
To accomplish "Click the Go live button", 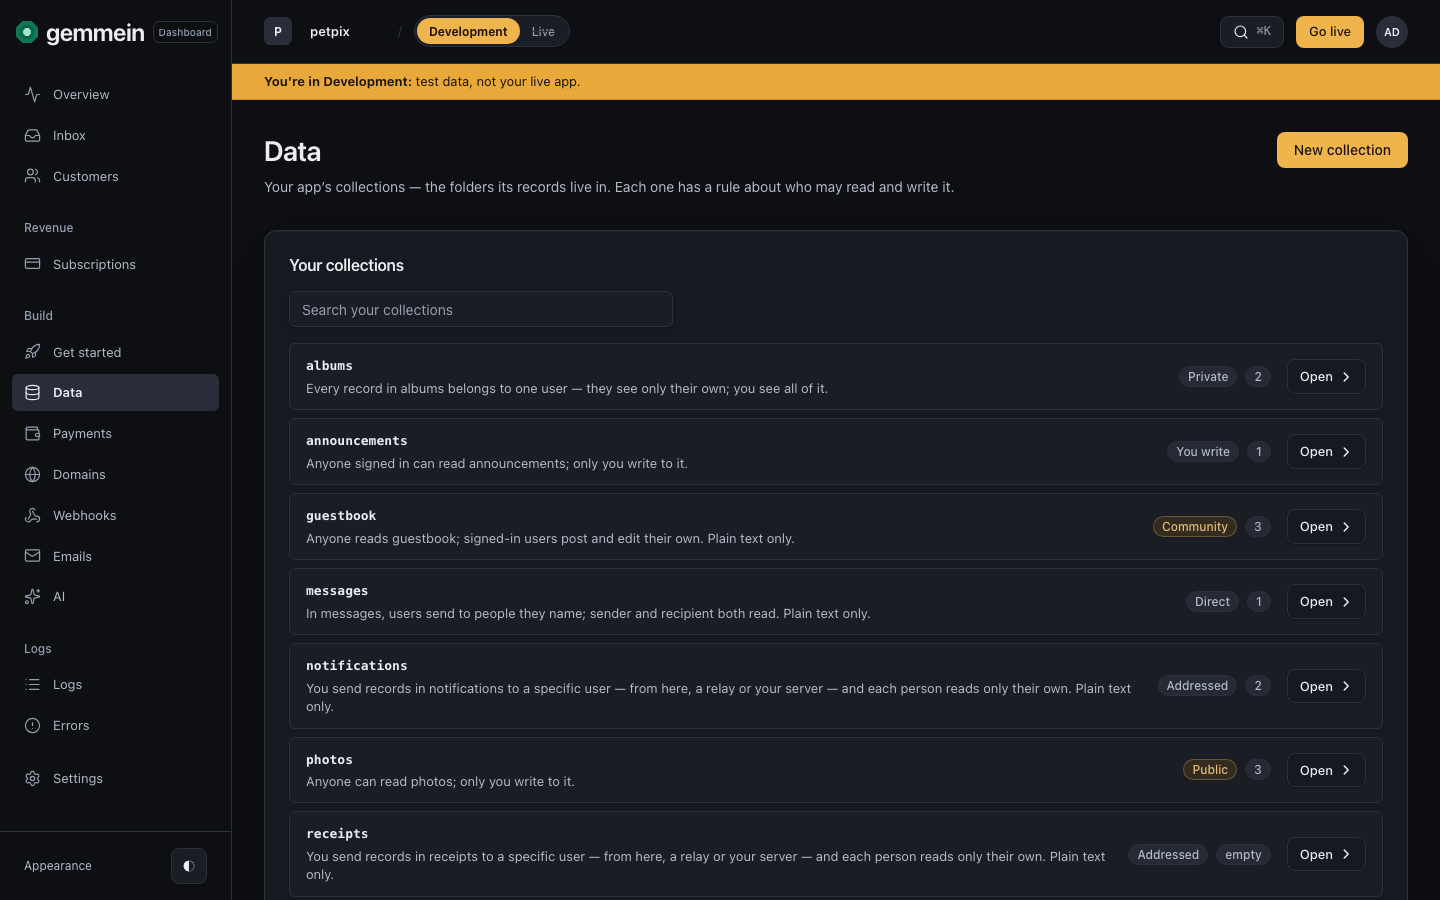I will (1330, 32).
